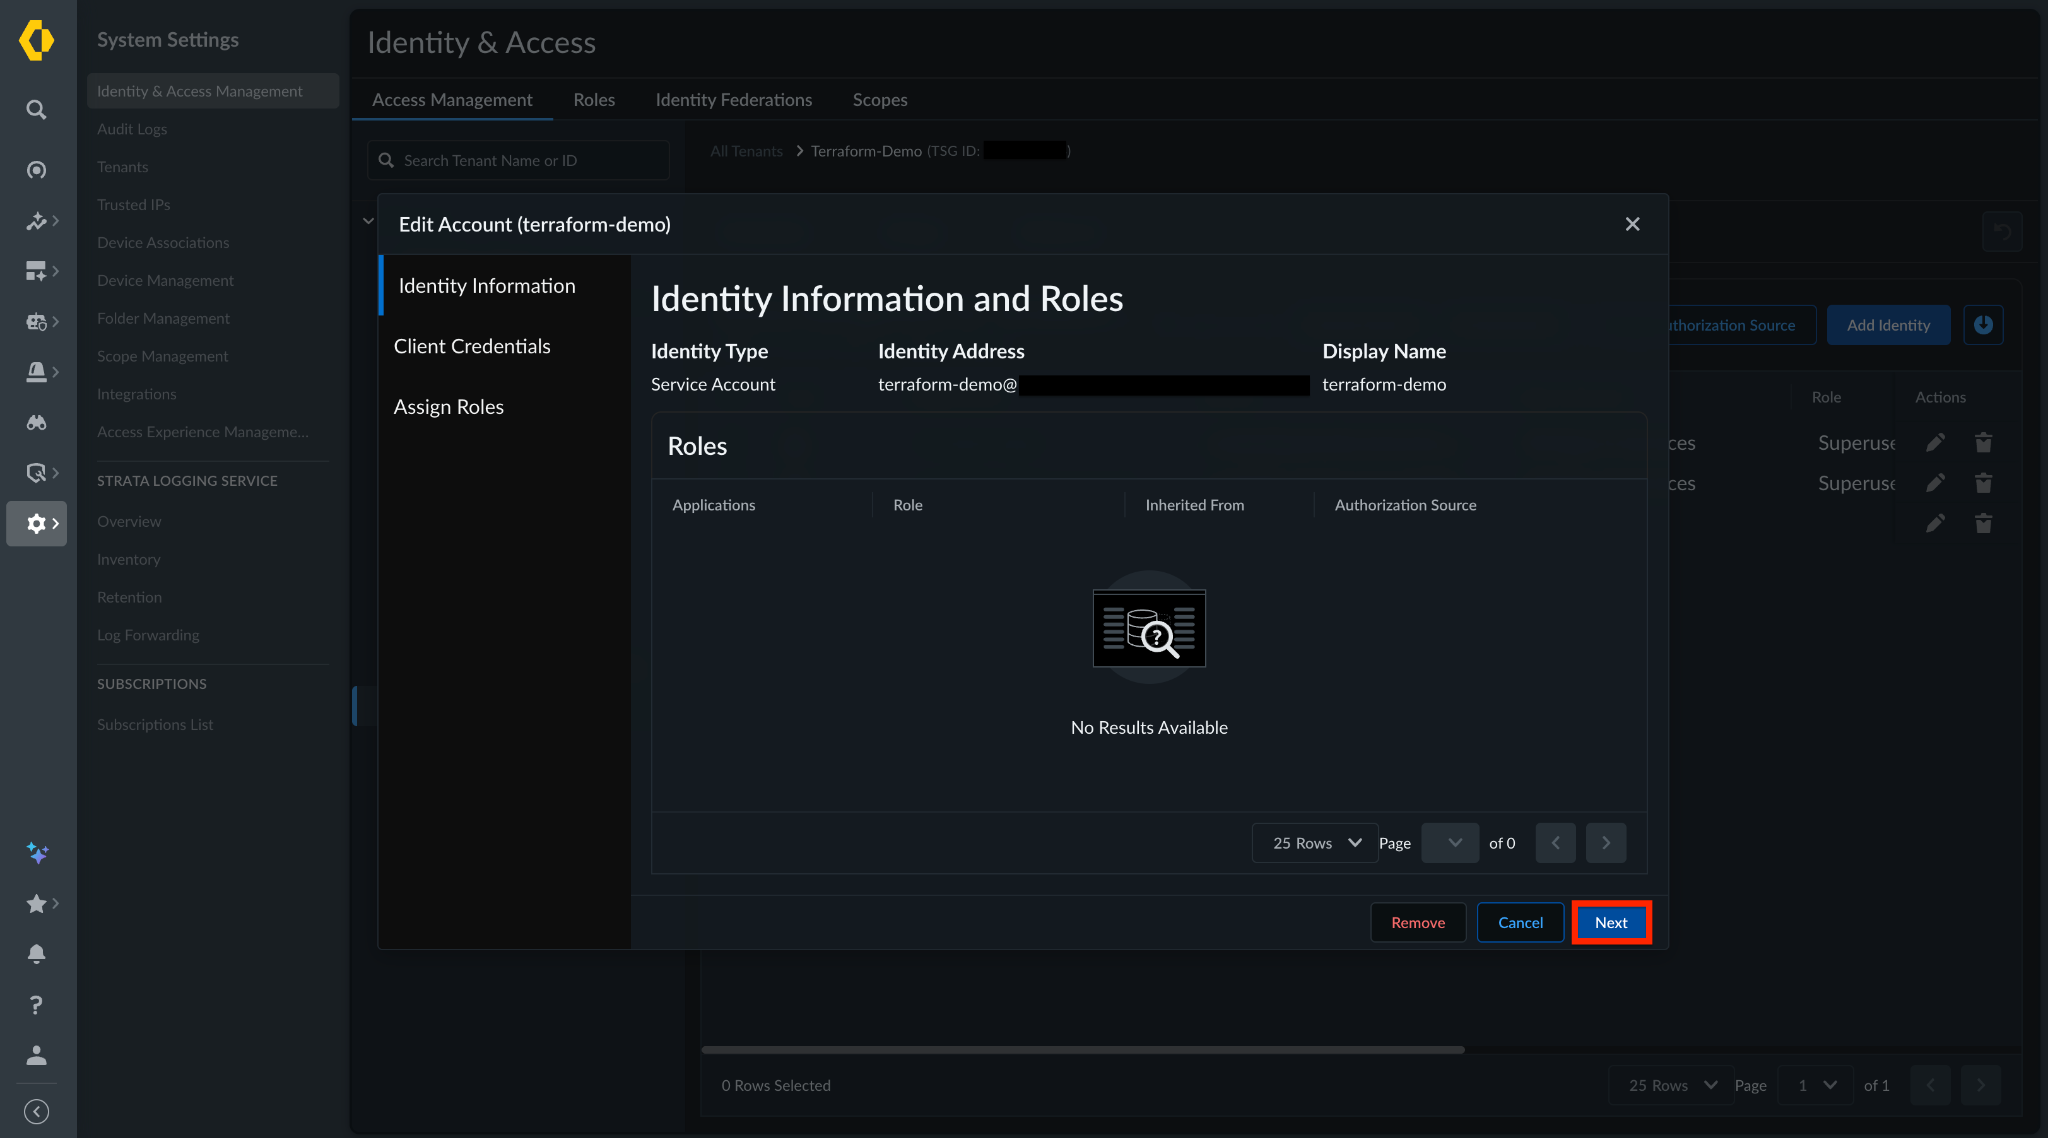Switch to the Roles tab

[594, 100]
